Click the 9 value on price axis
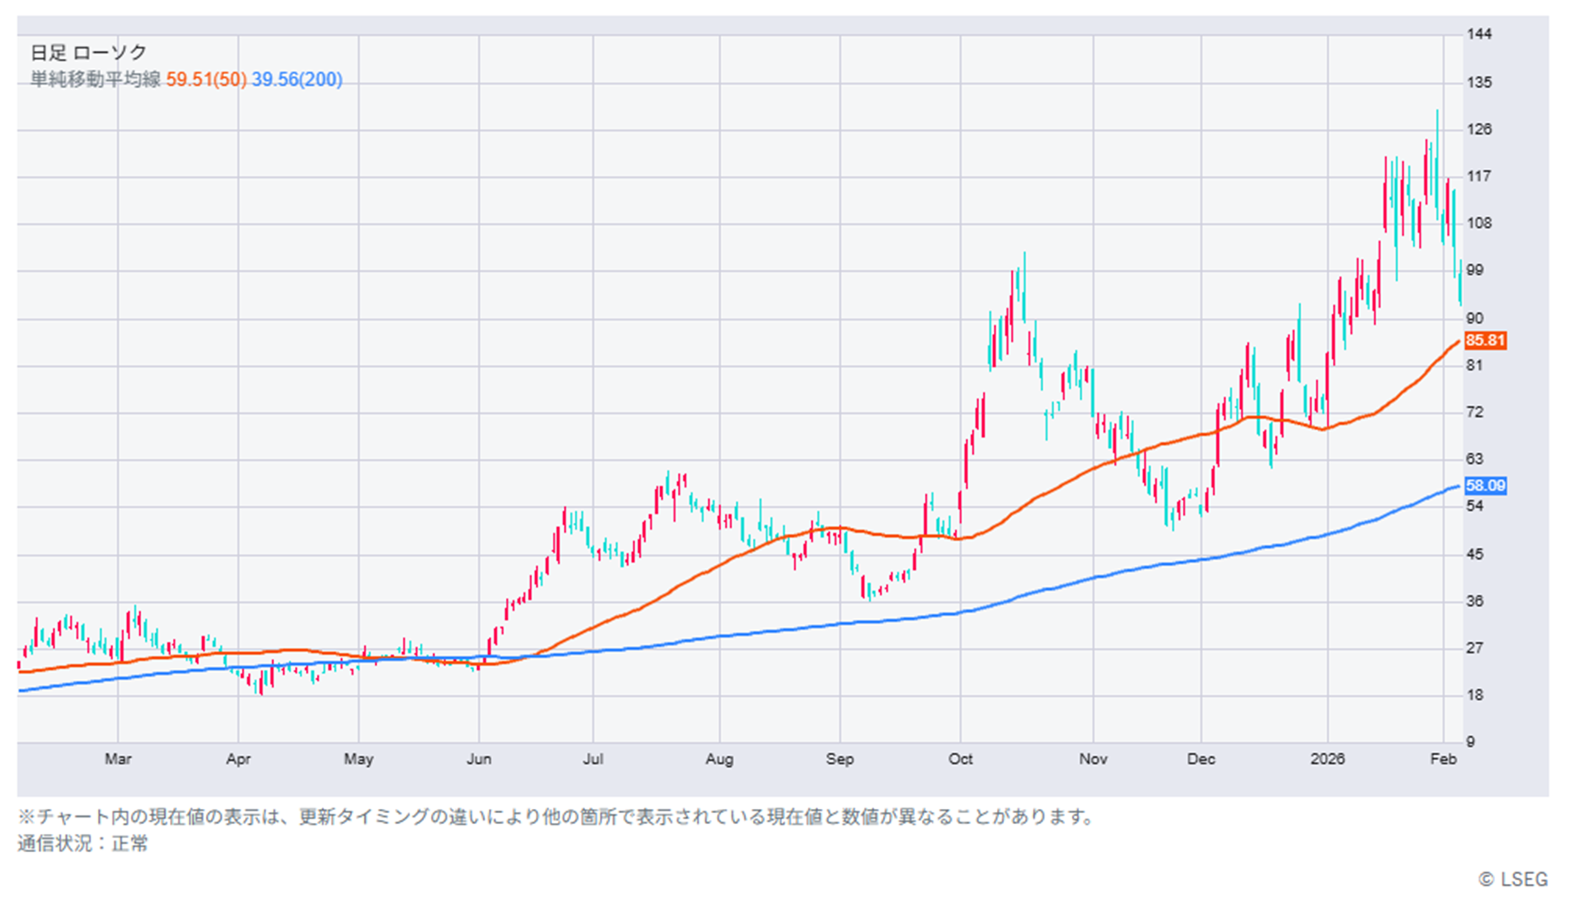1582x911 pixels. coord(1471,742)
